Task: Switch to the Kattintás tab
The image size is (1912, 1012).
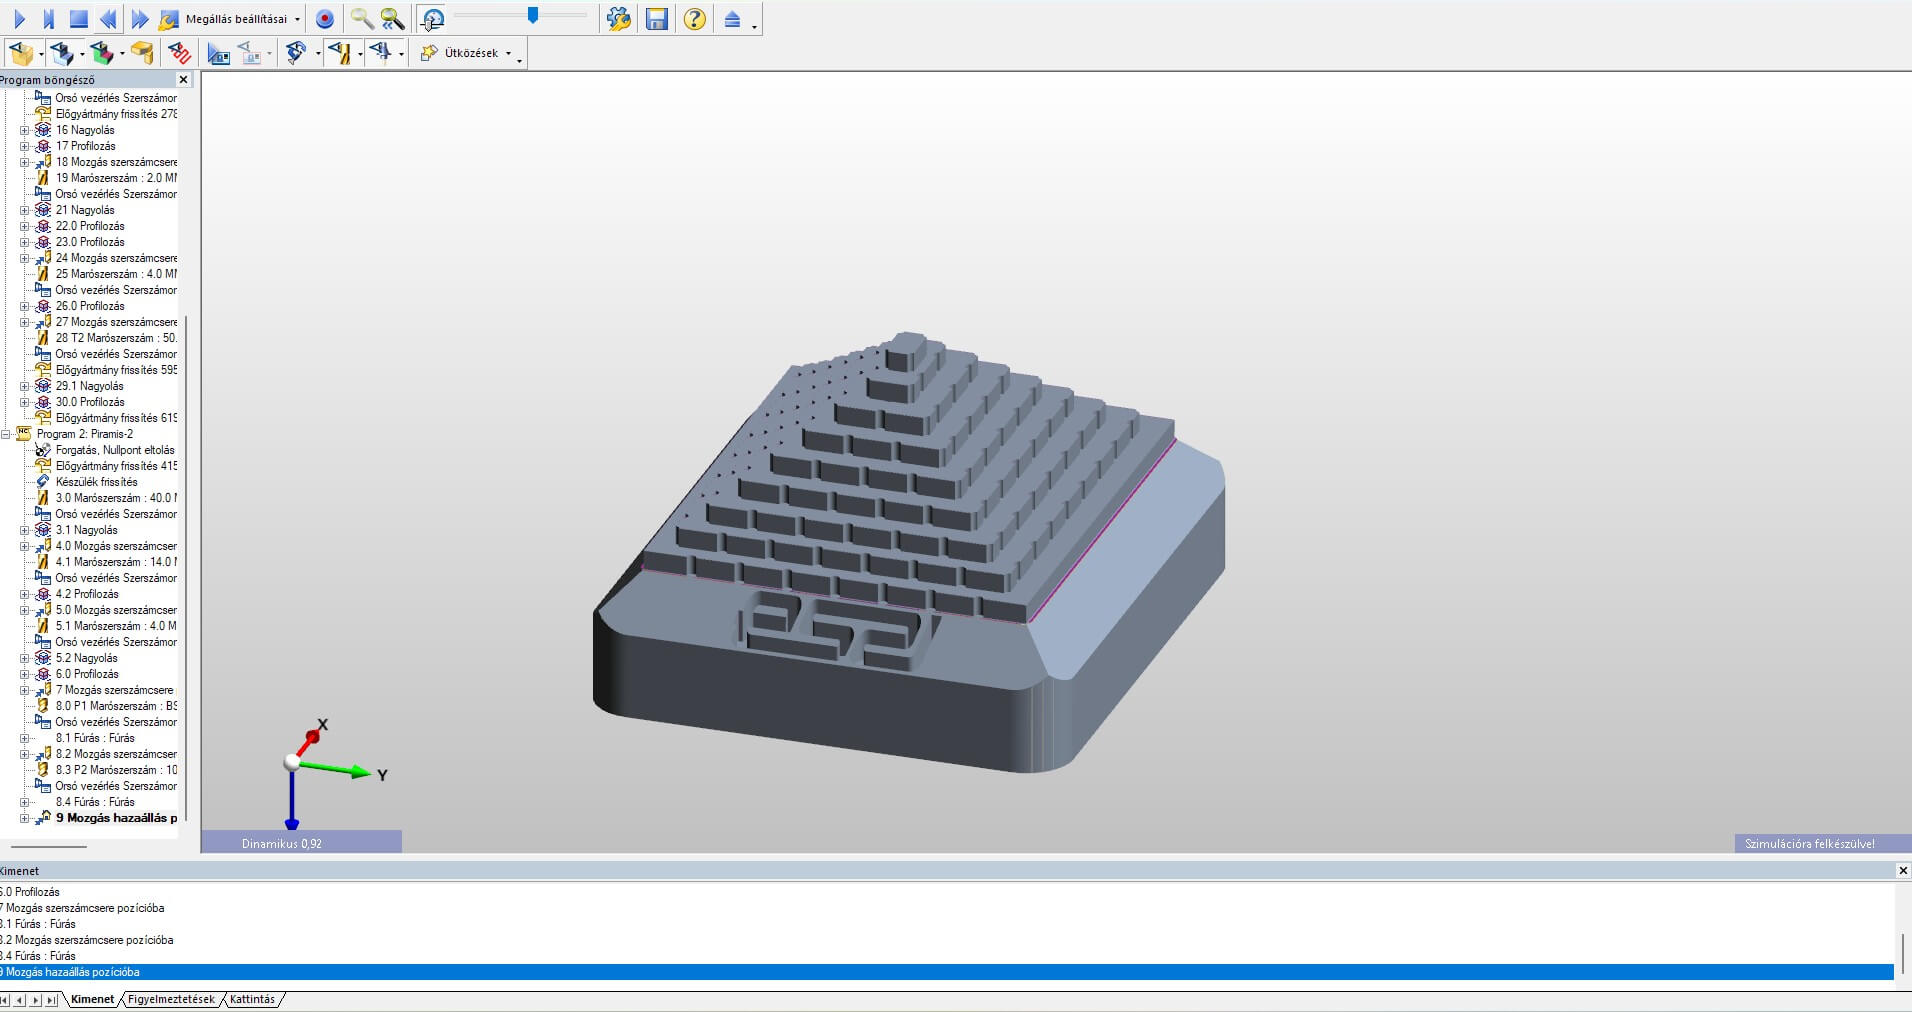Action: tap(252, 999)
